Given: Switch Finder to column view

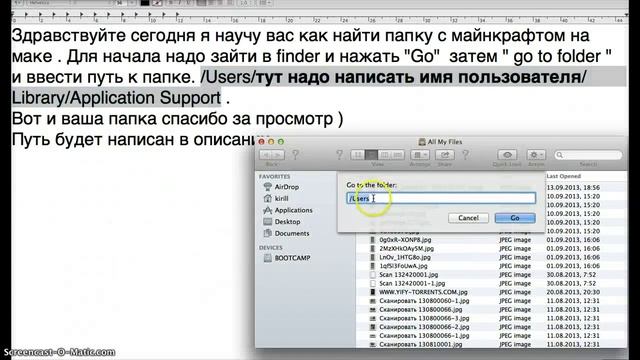Looking at the screenshot, I should 384,155.
